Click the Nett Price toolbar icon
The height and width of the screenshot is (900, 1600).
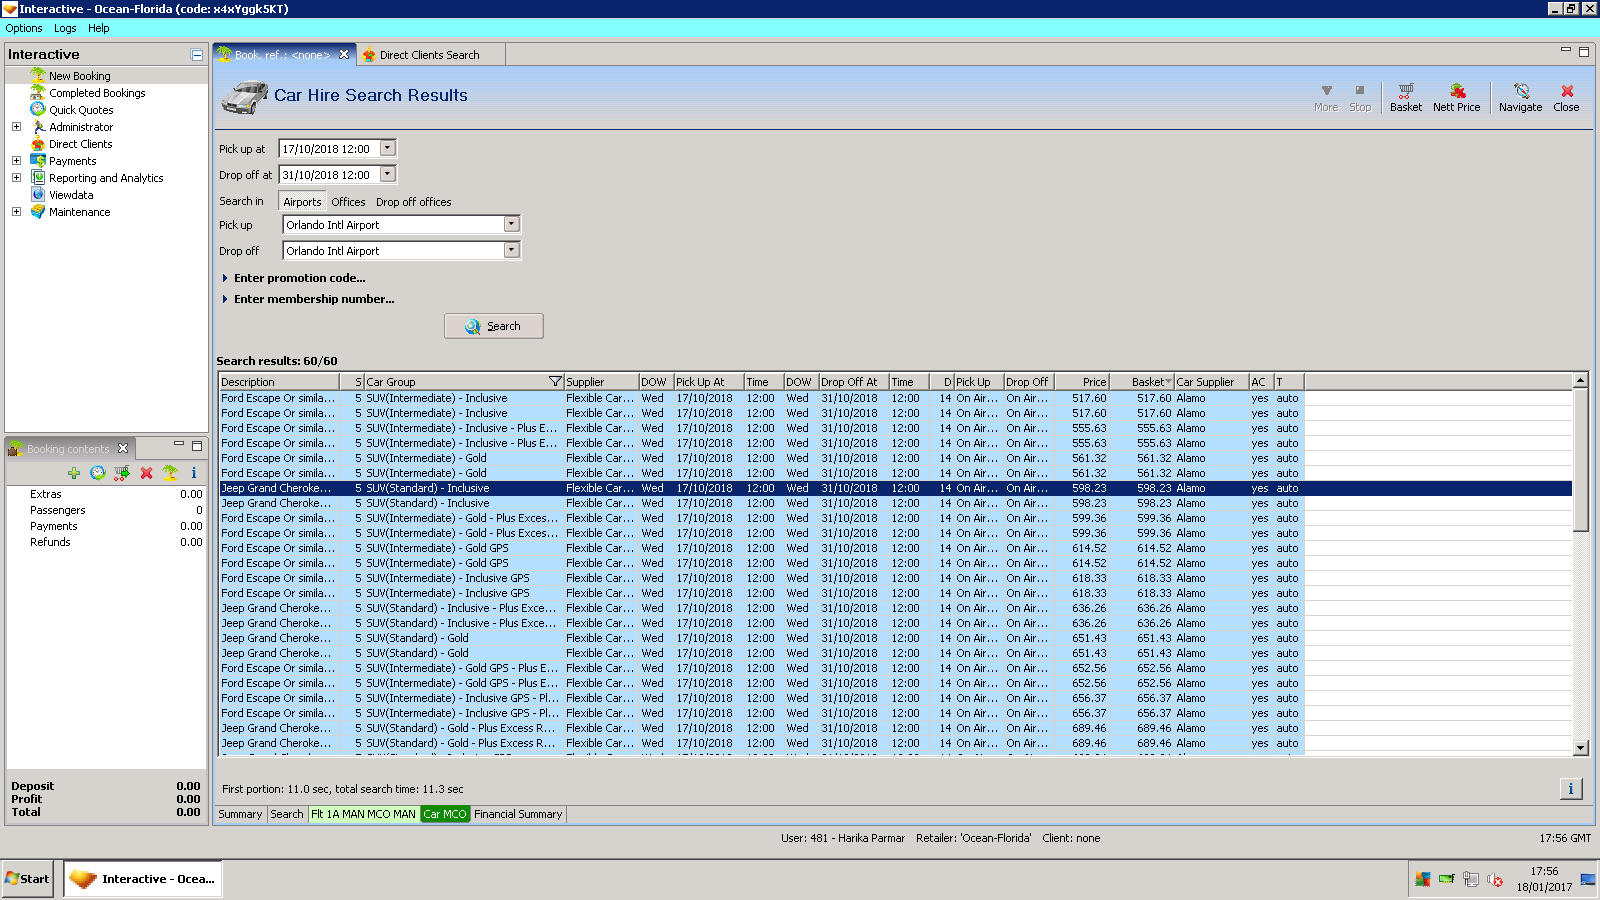pyautogui.click(x=1456, y=97)
